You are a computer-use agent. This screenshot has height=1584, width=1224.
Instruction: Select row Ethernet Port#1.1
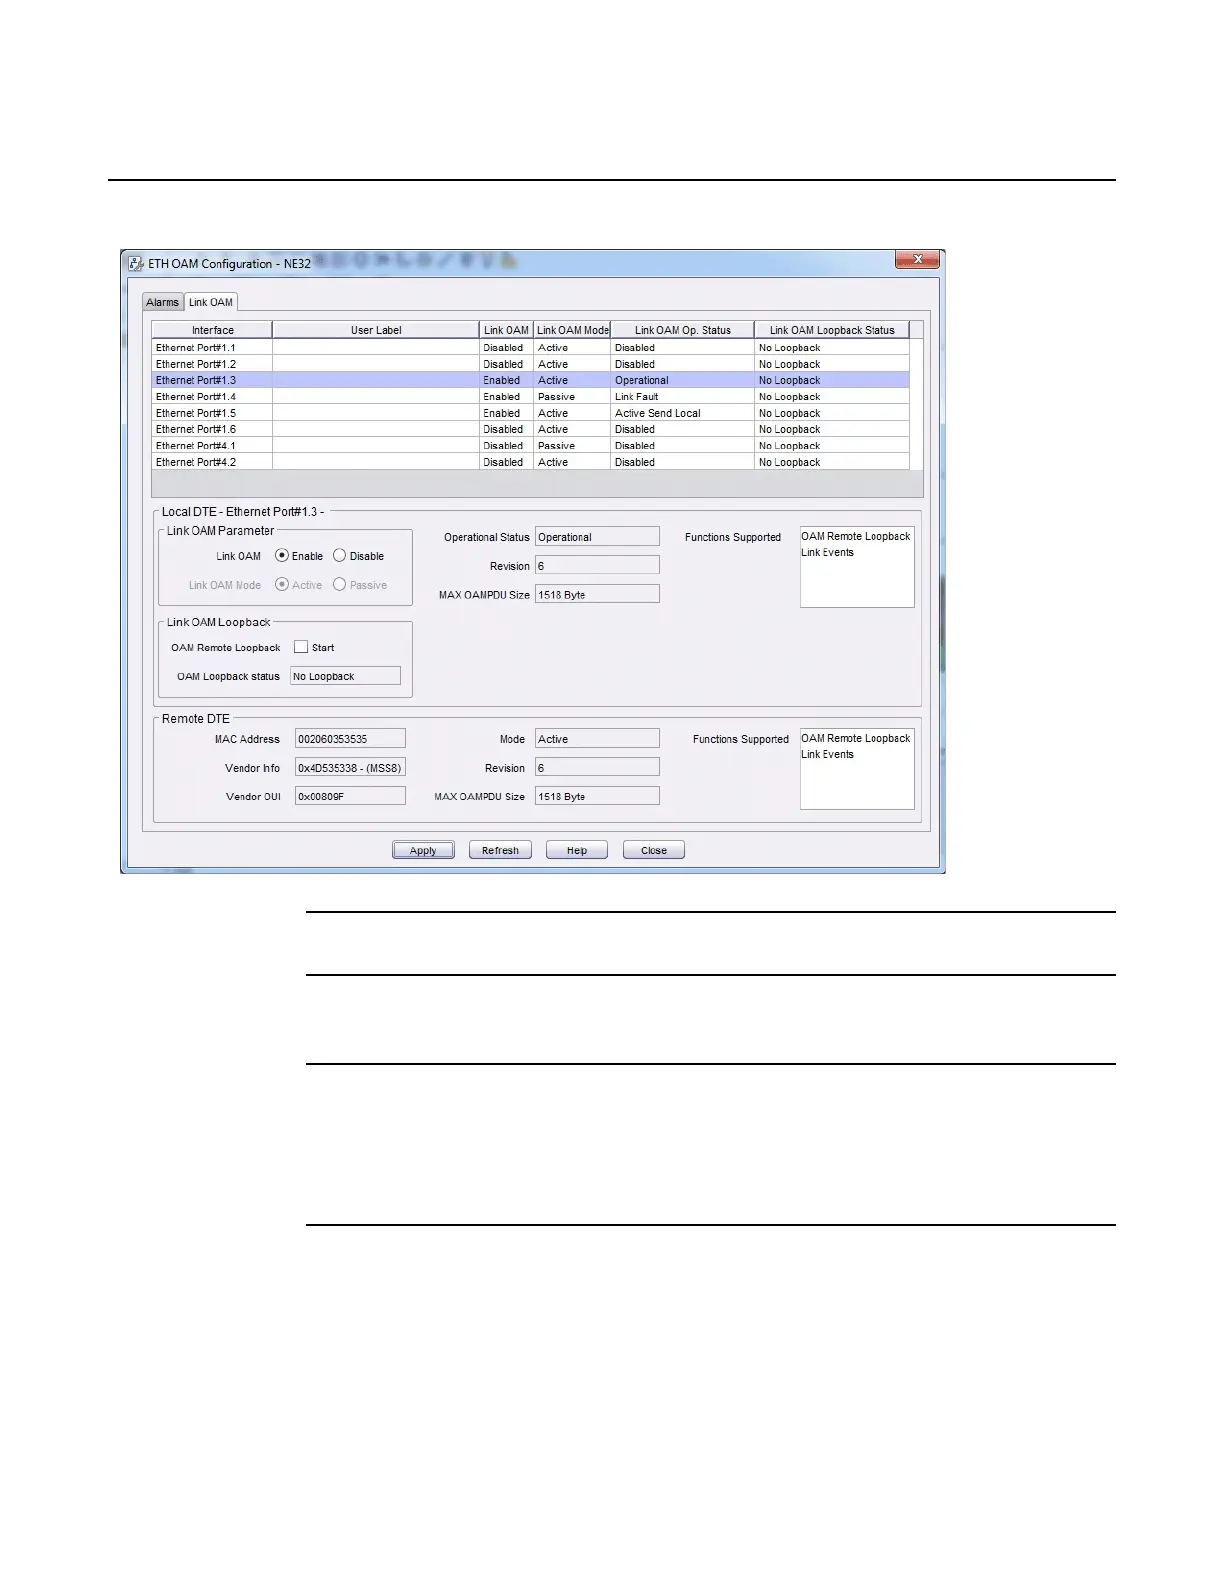coord(531,348)
